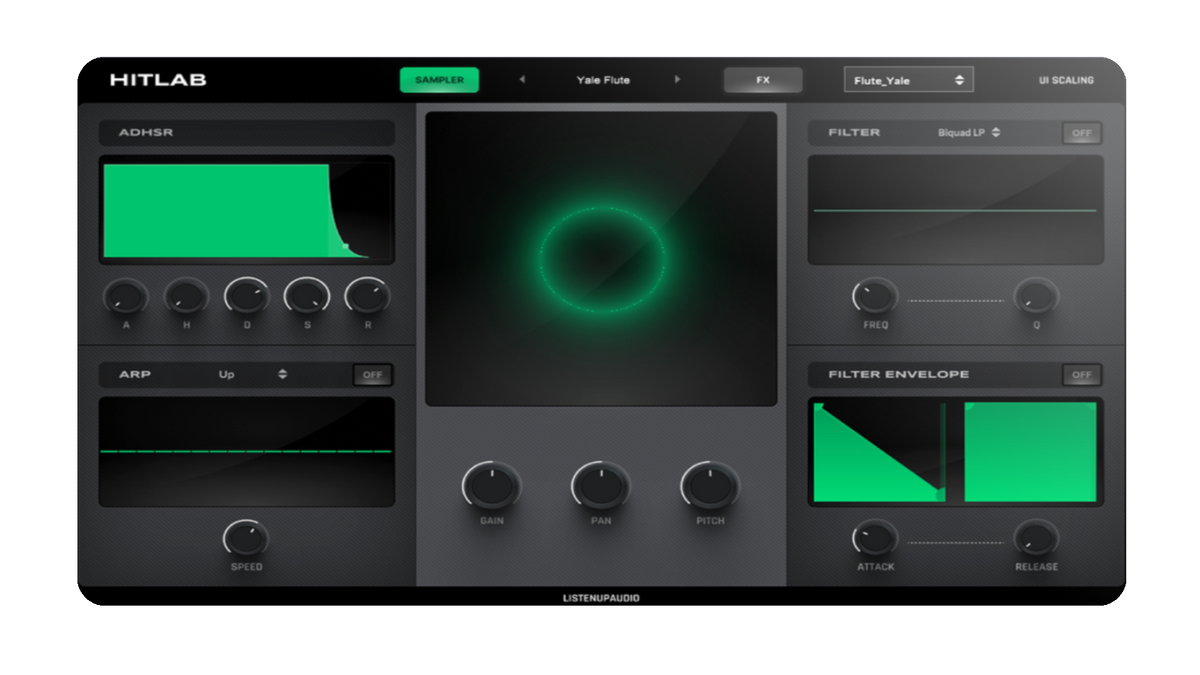This screenshot has width=1200, height=675.
Task: Click the filter response curve display
Action: [956, 209]
